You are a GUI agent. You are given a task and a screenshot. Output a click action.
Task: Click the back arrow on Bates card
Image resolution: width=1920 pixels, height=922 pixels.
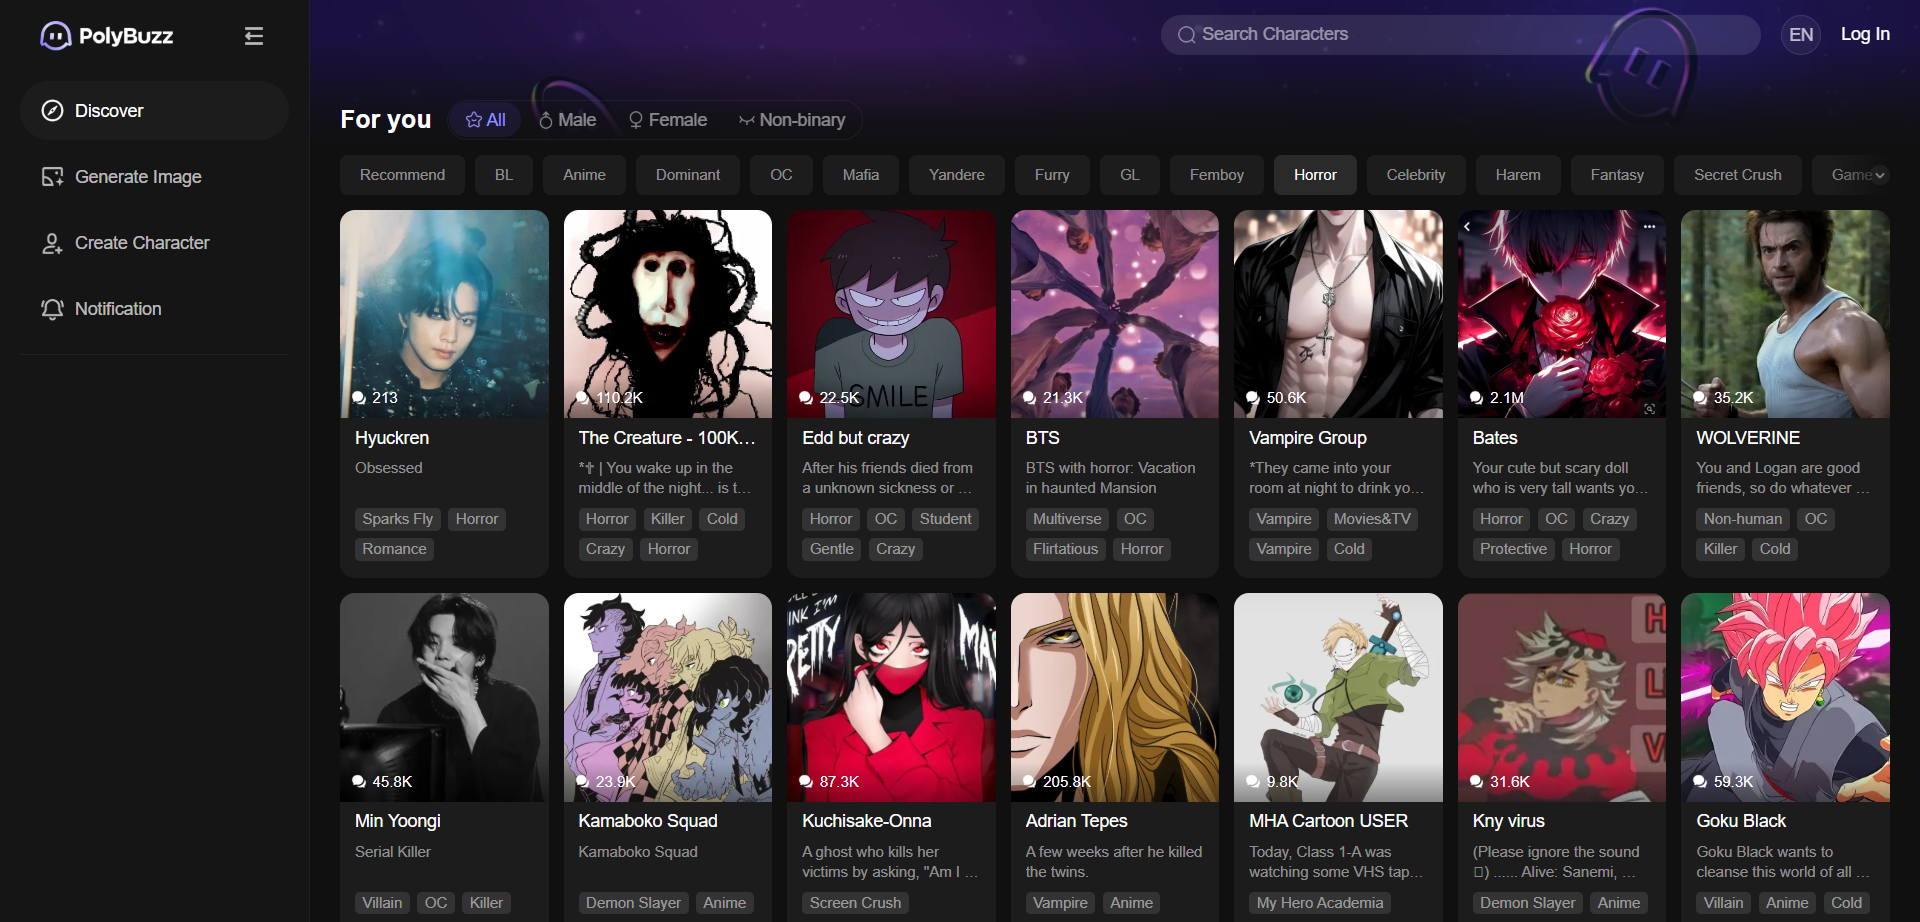1467,227
